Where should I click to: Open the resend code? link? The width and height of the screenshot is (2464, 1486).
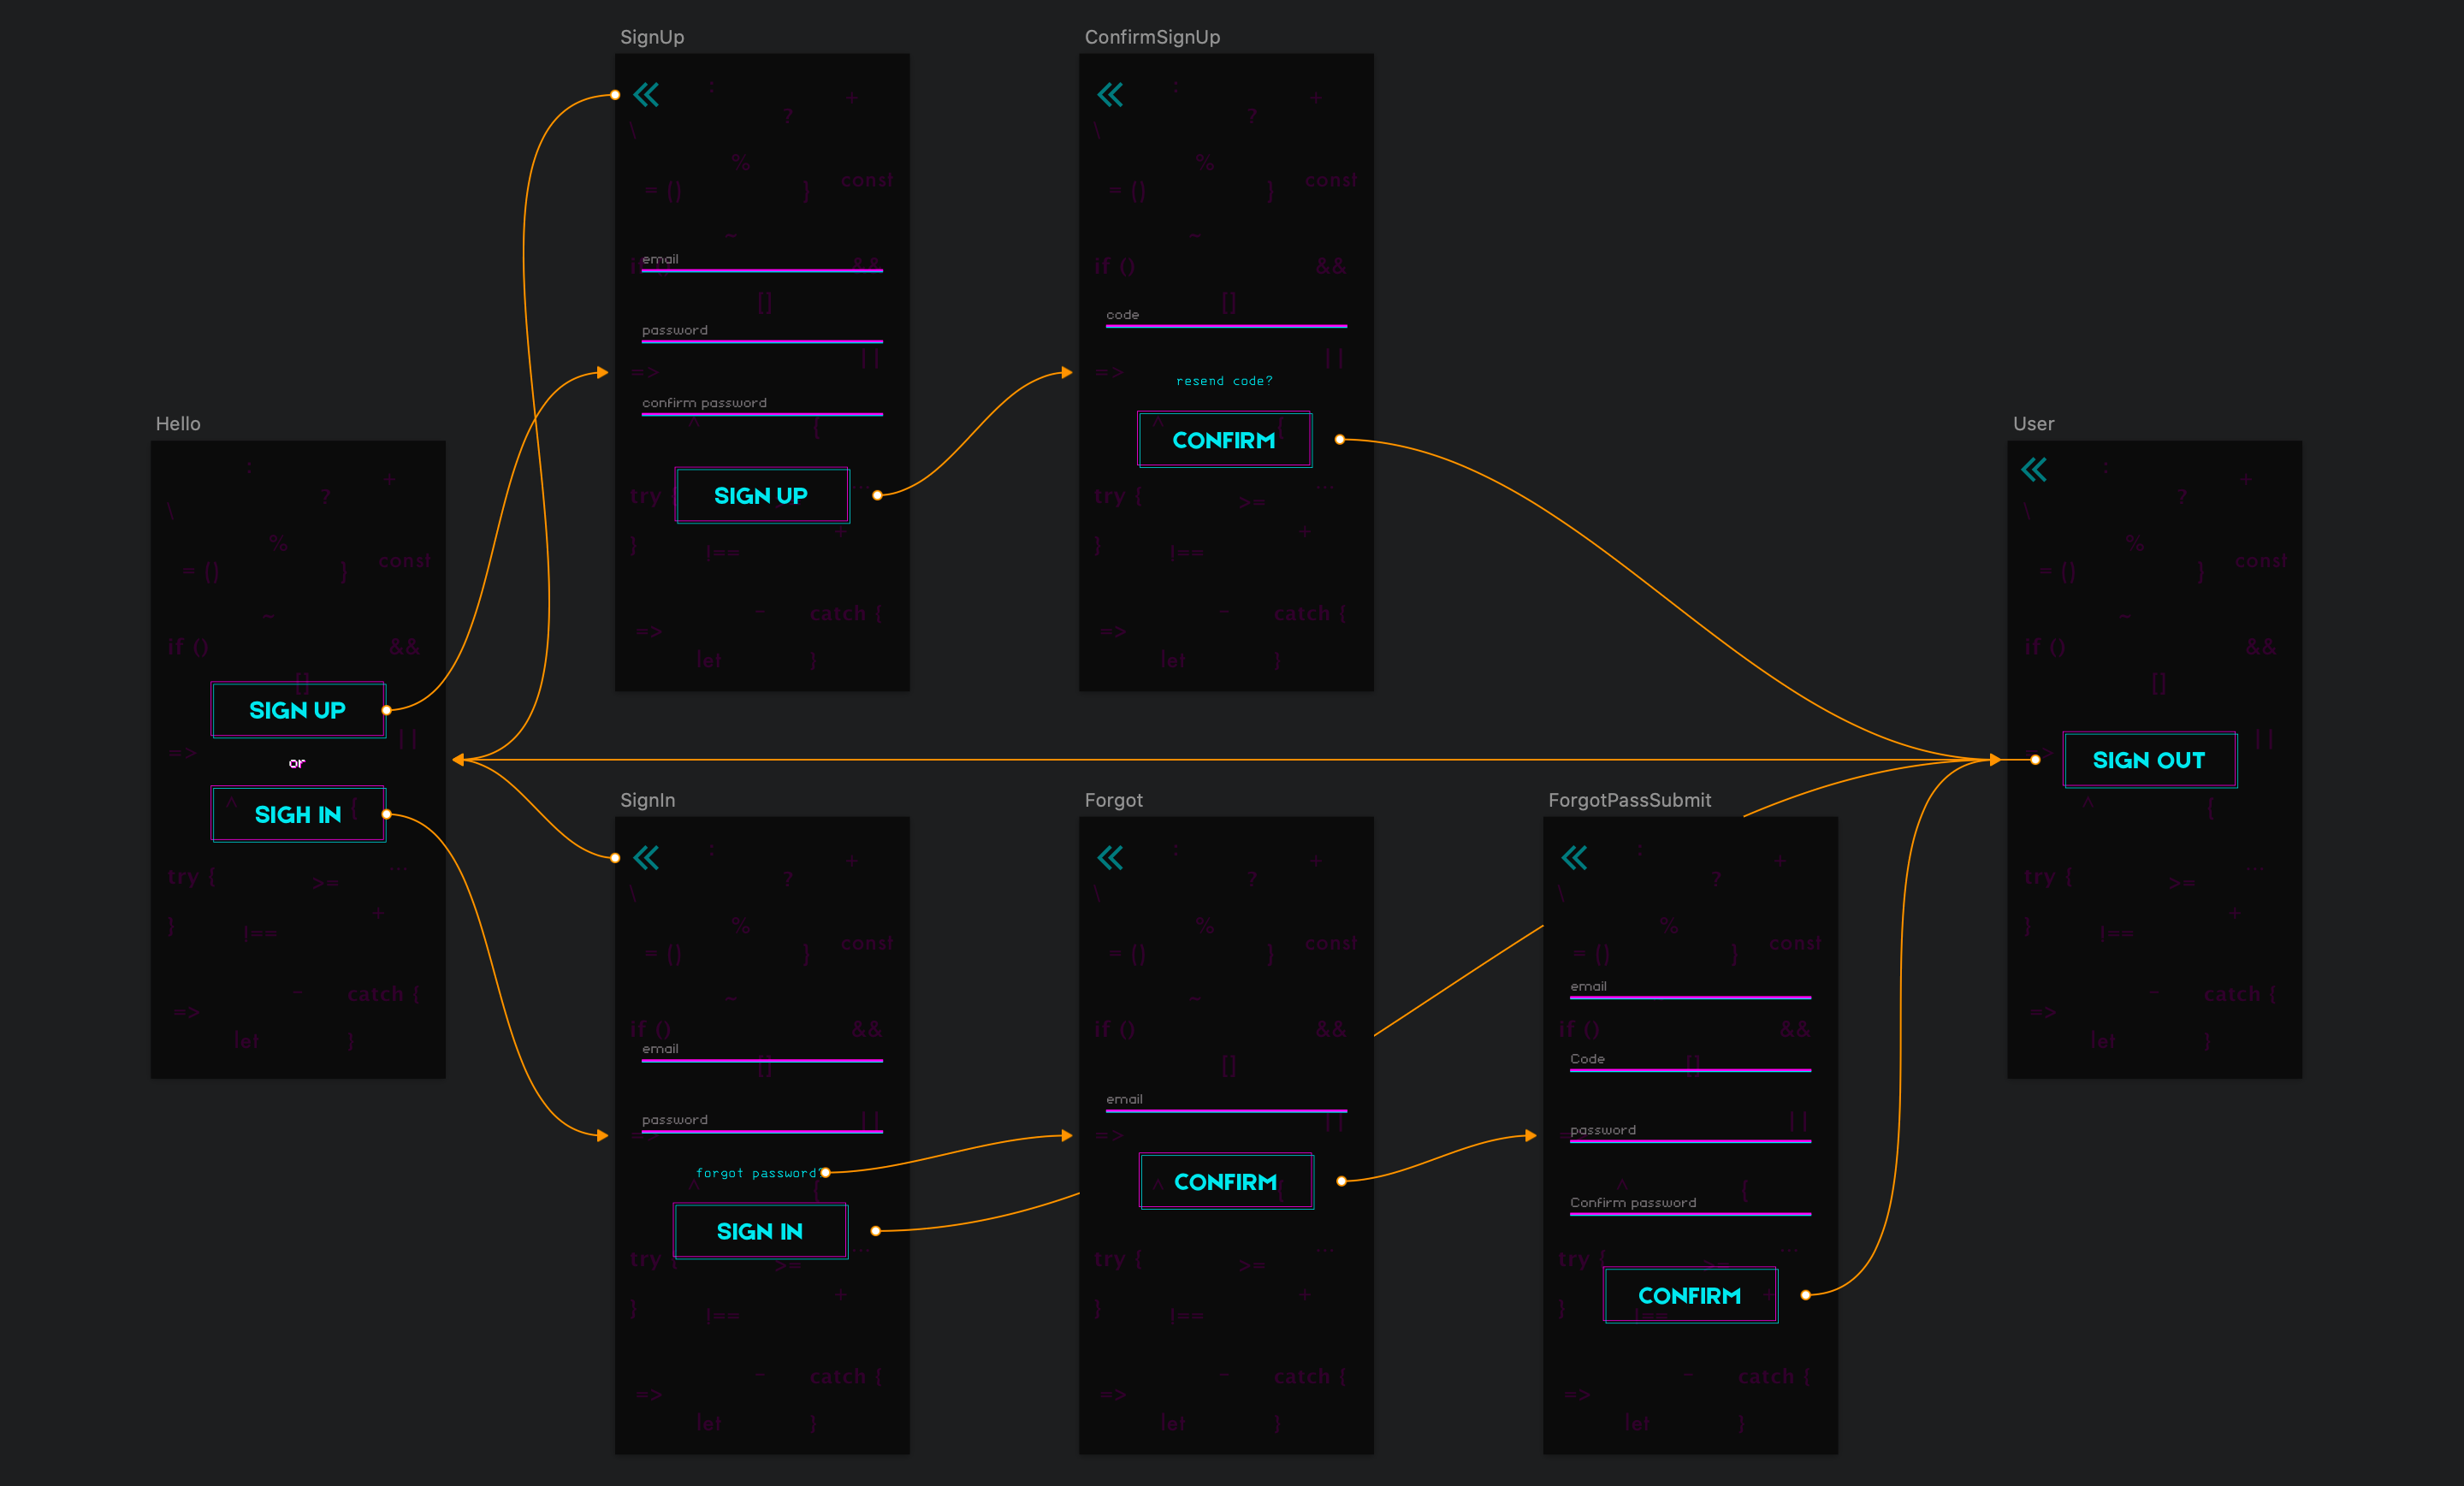[1224, 380]
